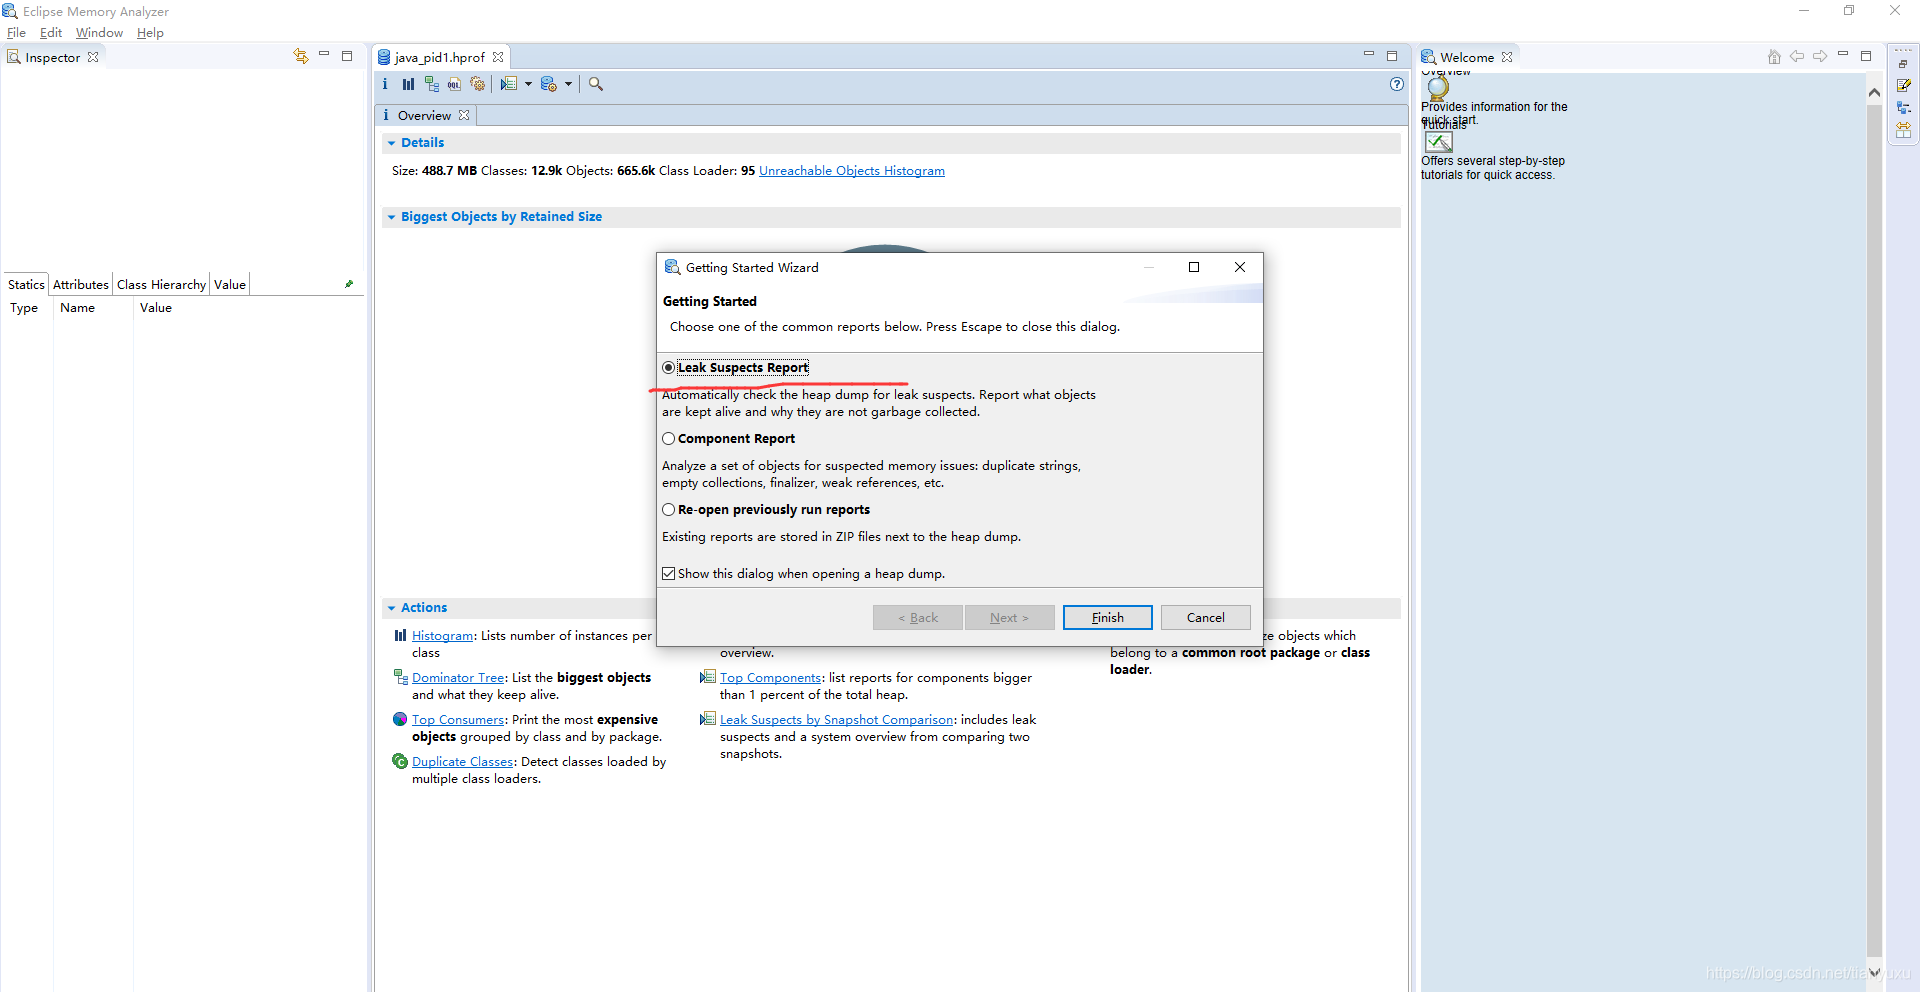Maximize the java_pid1.hprof editor area
This screenshot has height=992, width=1920.
click(1392, 56)
